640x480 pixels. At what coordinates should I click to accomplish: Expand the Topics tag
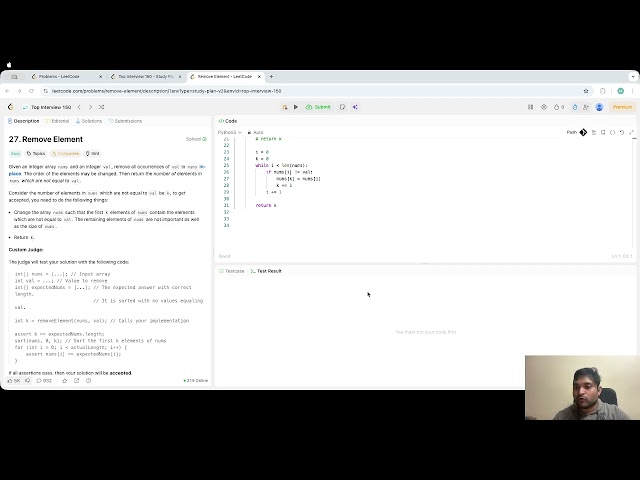36,153
